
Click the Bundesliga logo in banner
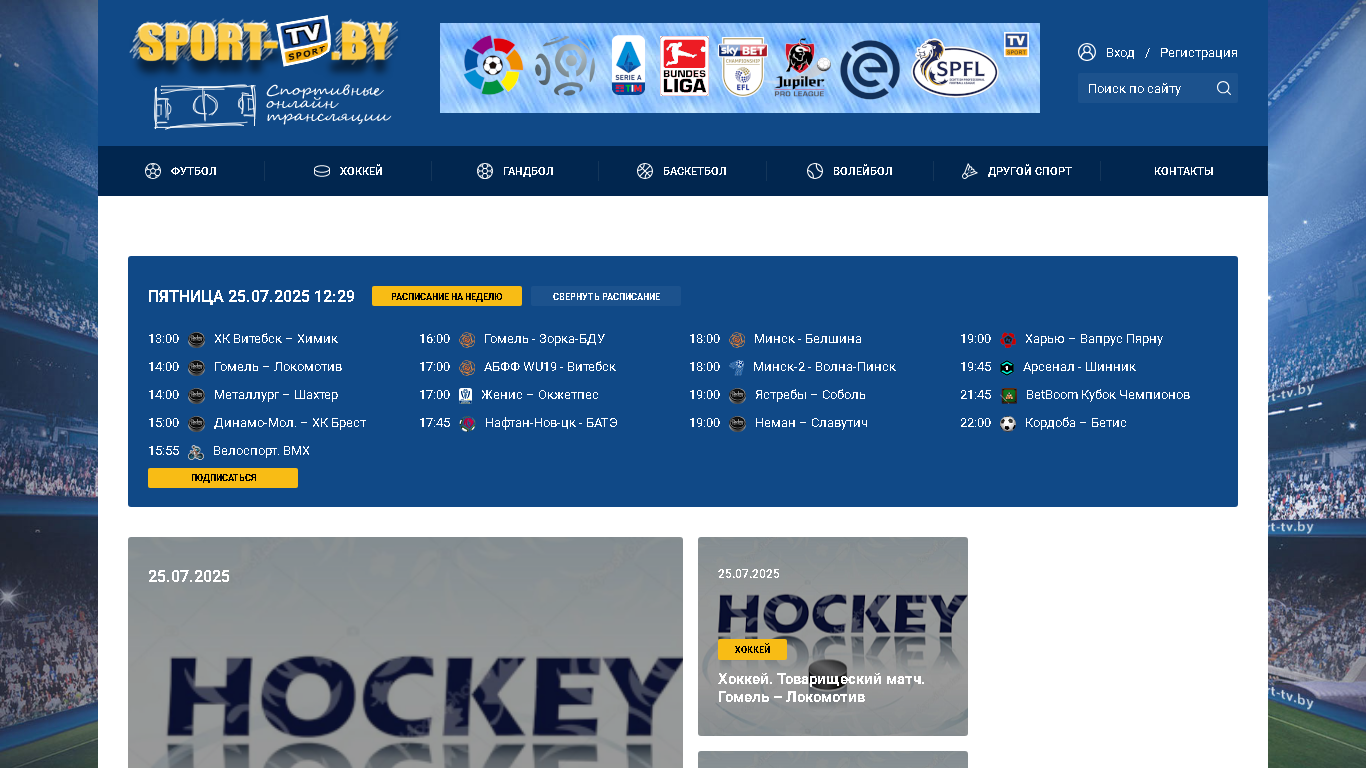pyautogui.click(x=684, y=66)
